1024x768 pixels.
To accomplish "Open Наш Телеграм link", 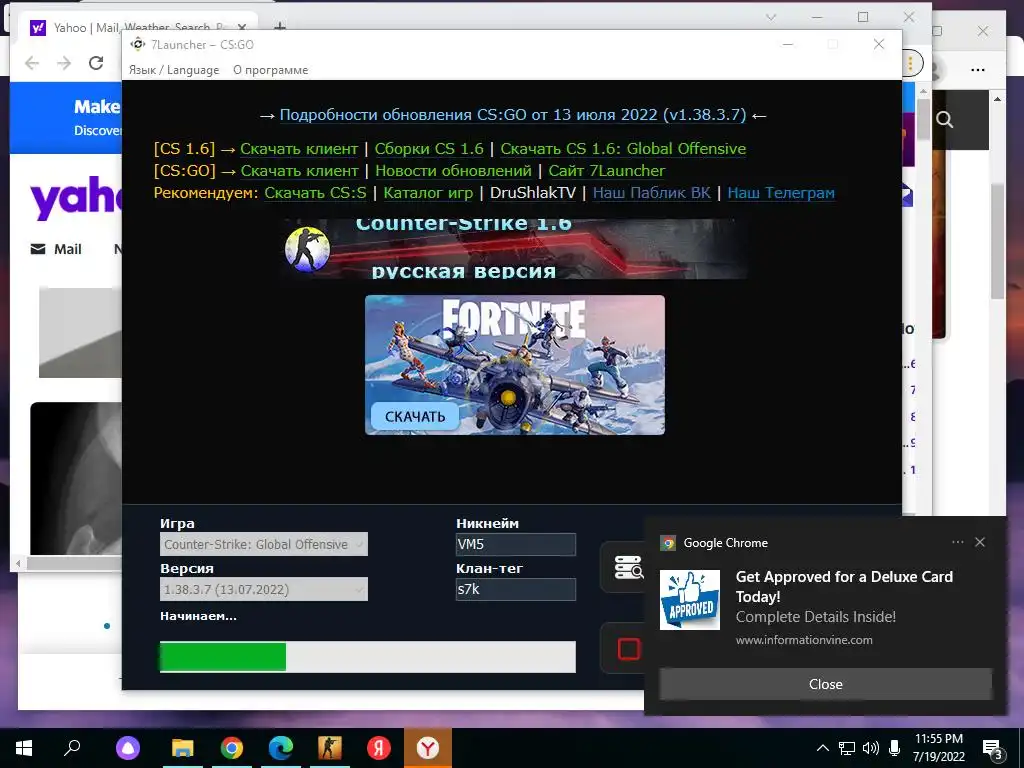I will coord(781,193).
